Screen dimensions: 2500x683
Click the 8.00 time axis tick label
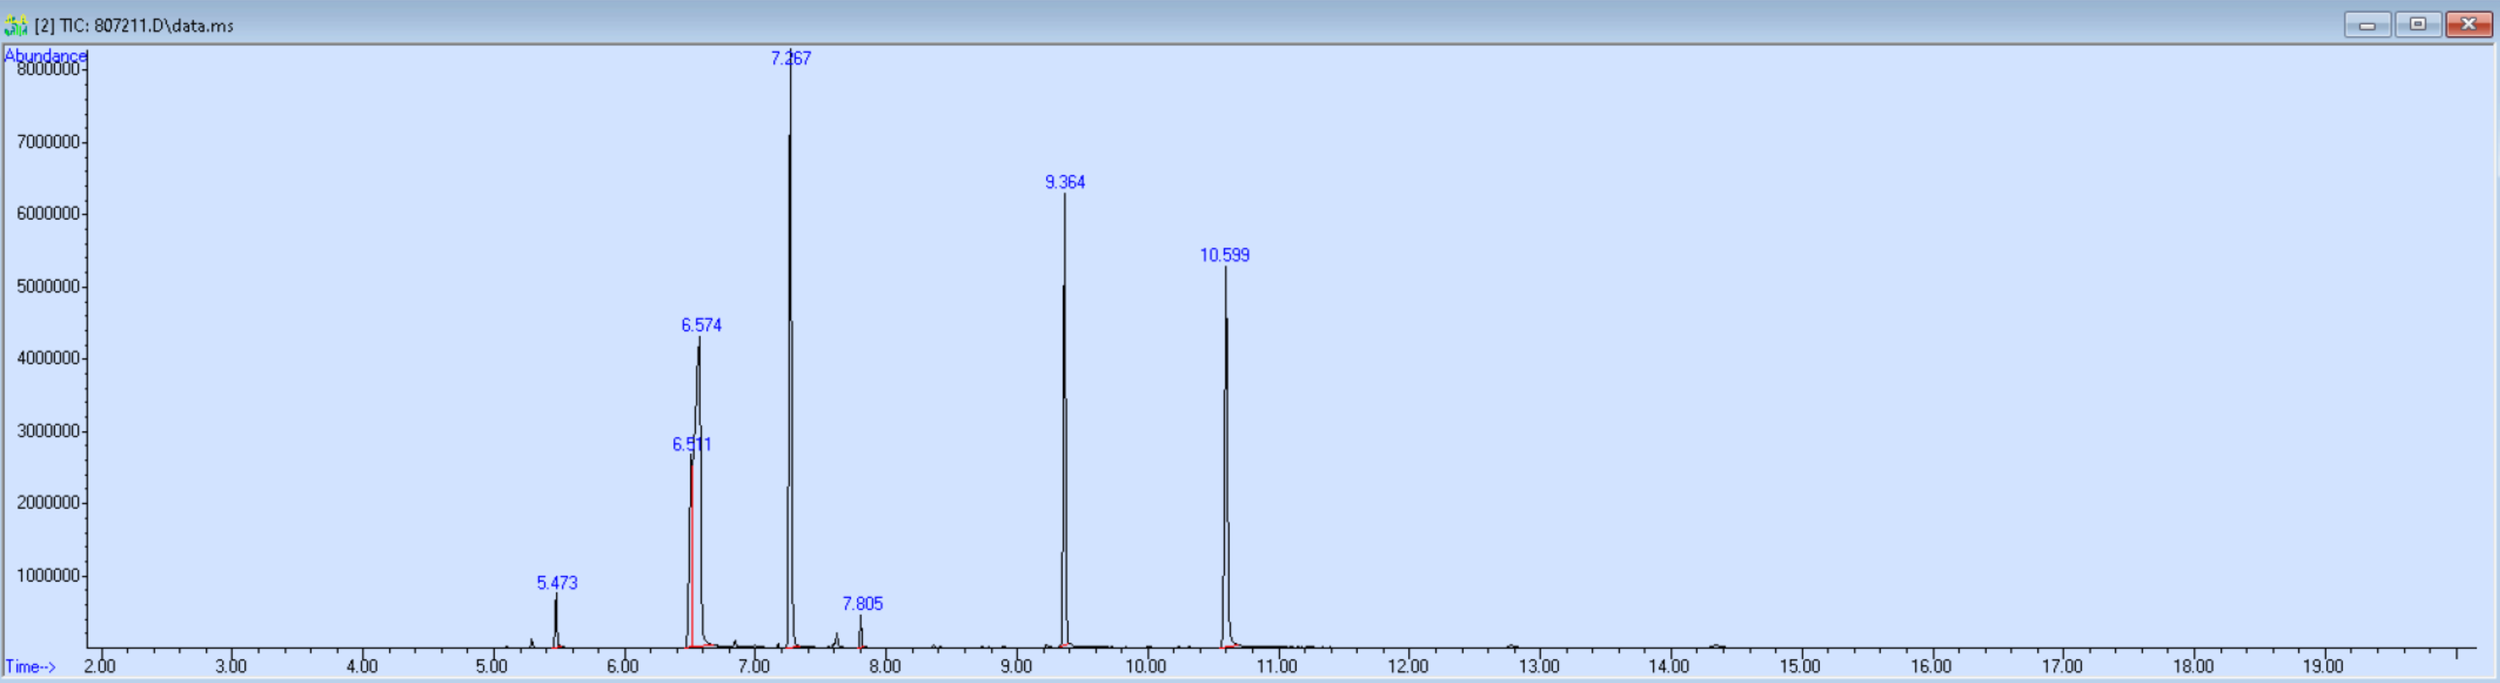tap(885, 667)
